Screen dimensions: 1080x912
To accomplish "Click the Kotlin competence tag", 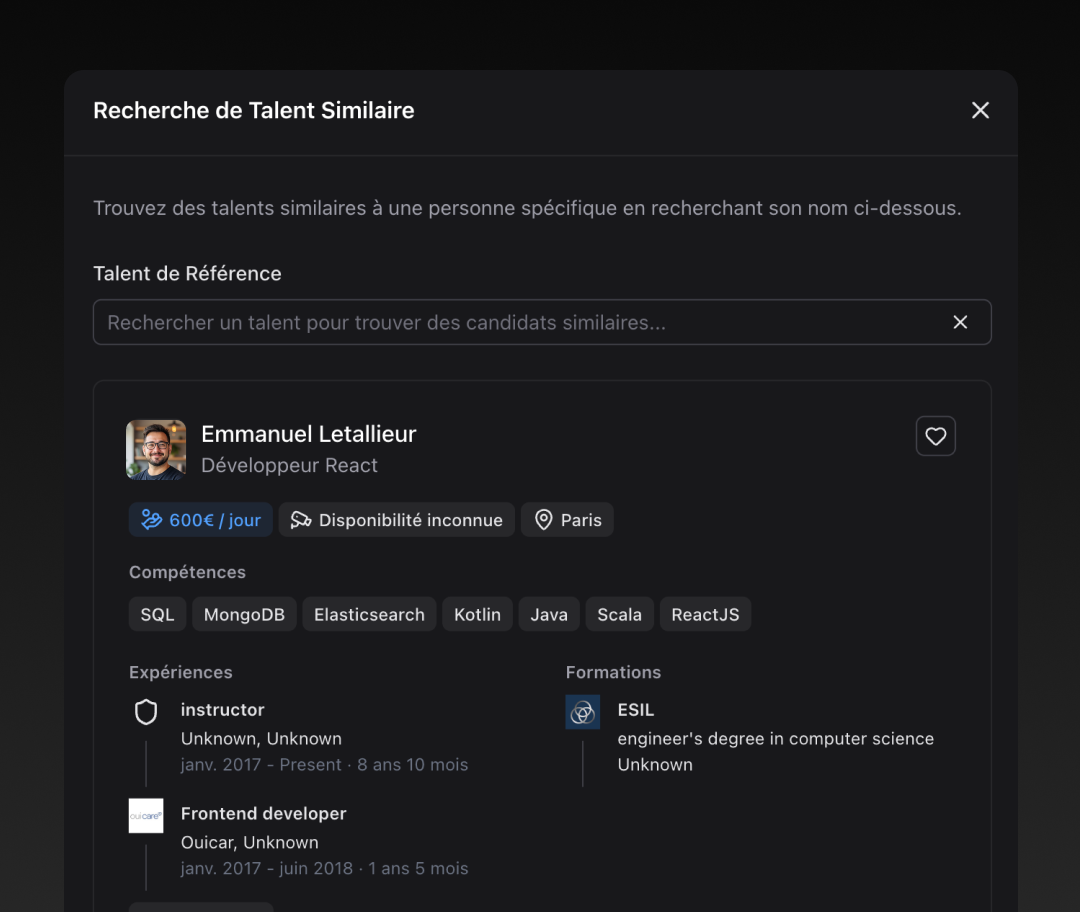I will 477,614.
